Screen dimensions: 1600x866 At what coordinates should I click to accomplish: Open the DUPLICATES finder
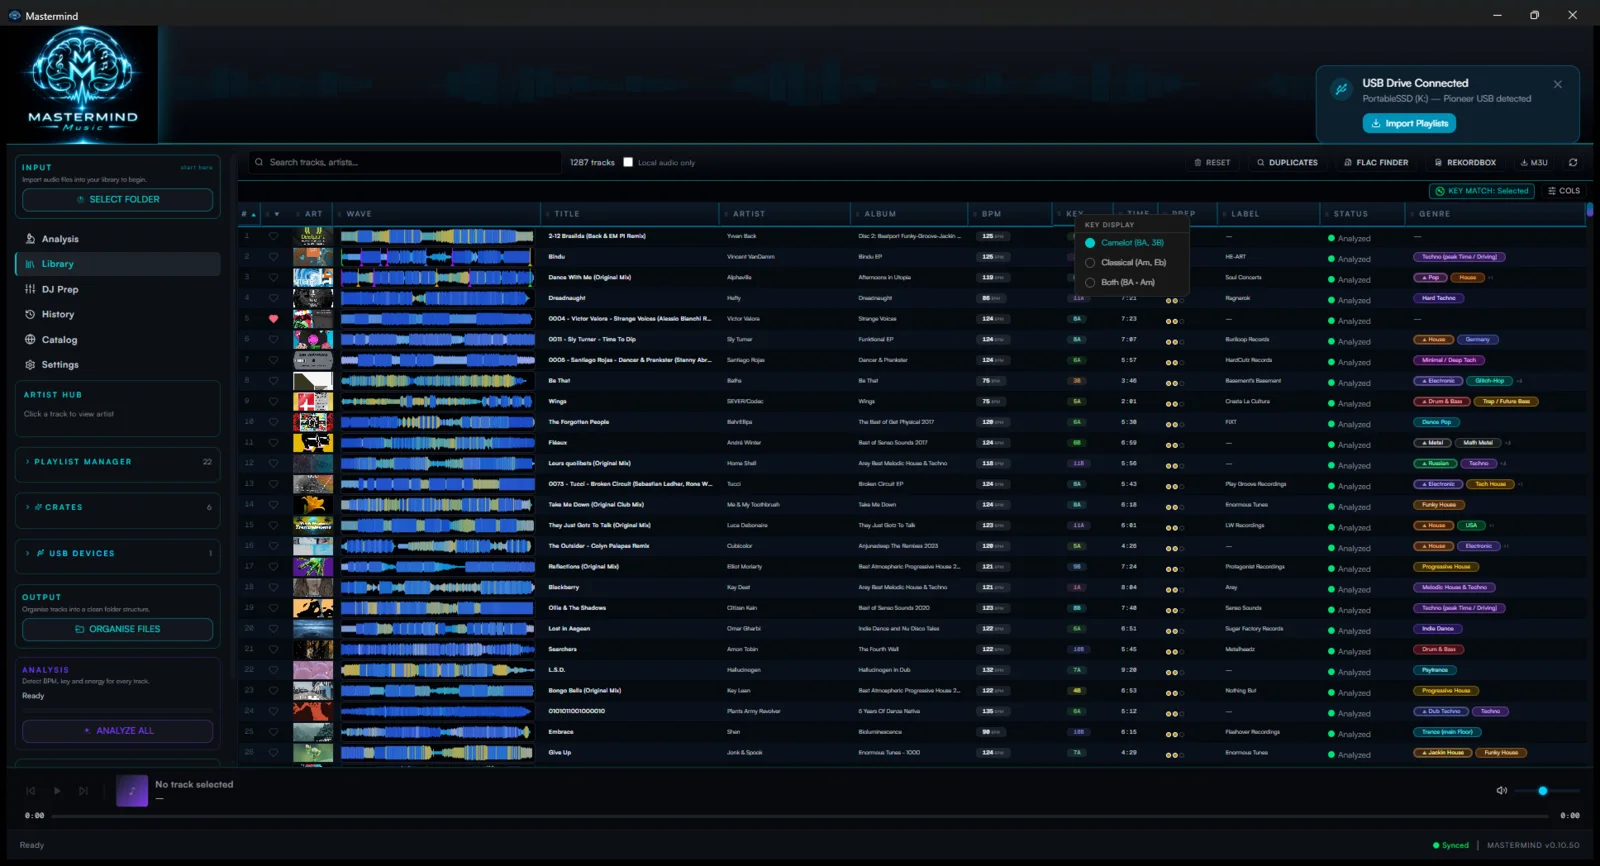click(x=1287, y=162)
